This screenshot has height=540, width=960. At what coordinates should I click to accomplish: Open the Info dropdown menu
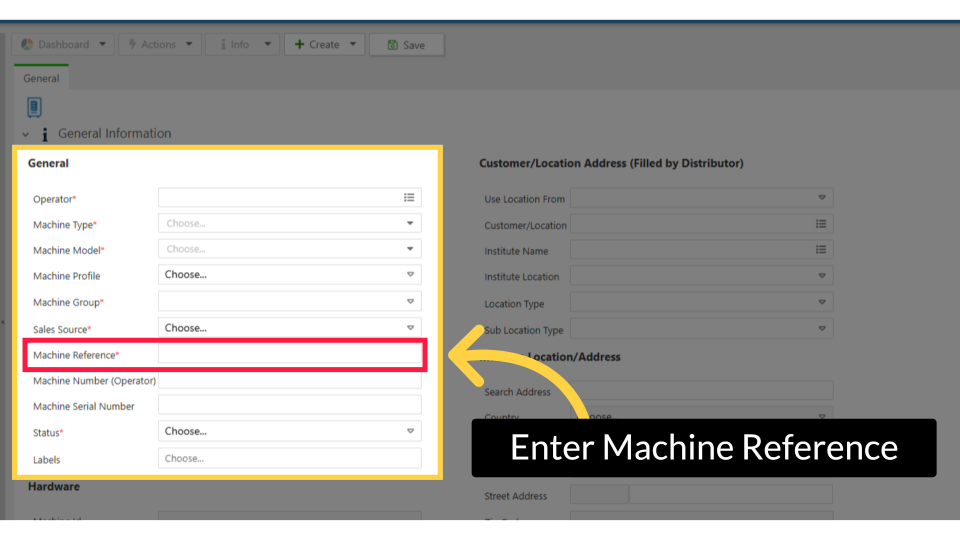point(243,45)
